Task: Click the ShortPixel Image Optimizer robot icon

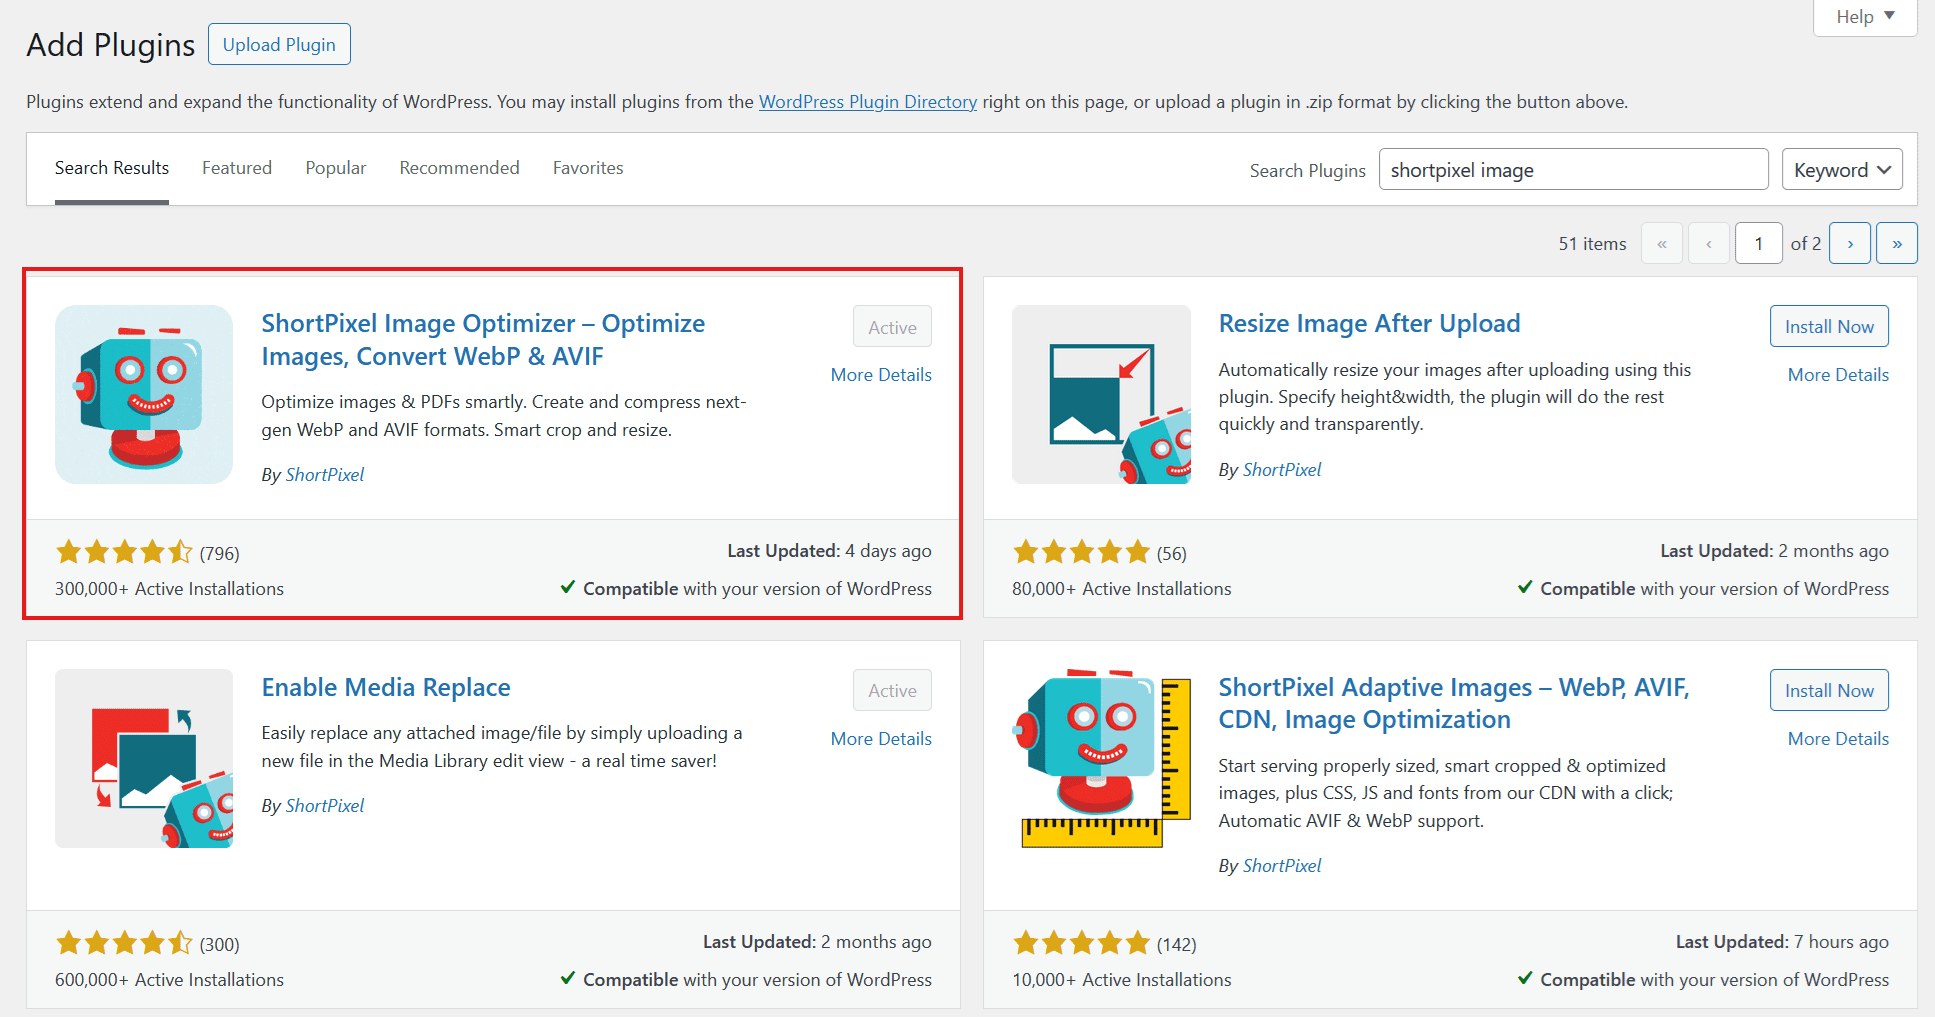Action: [x=143, y=394]
